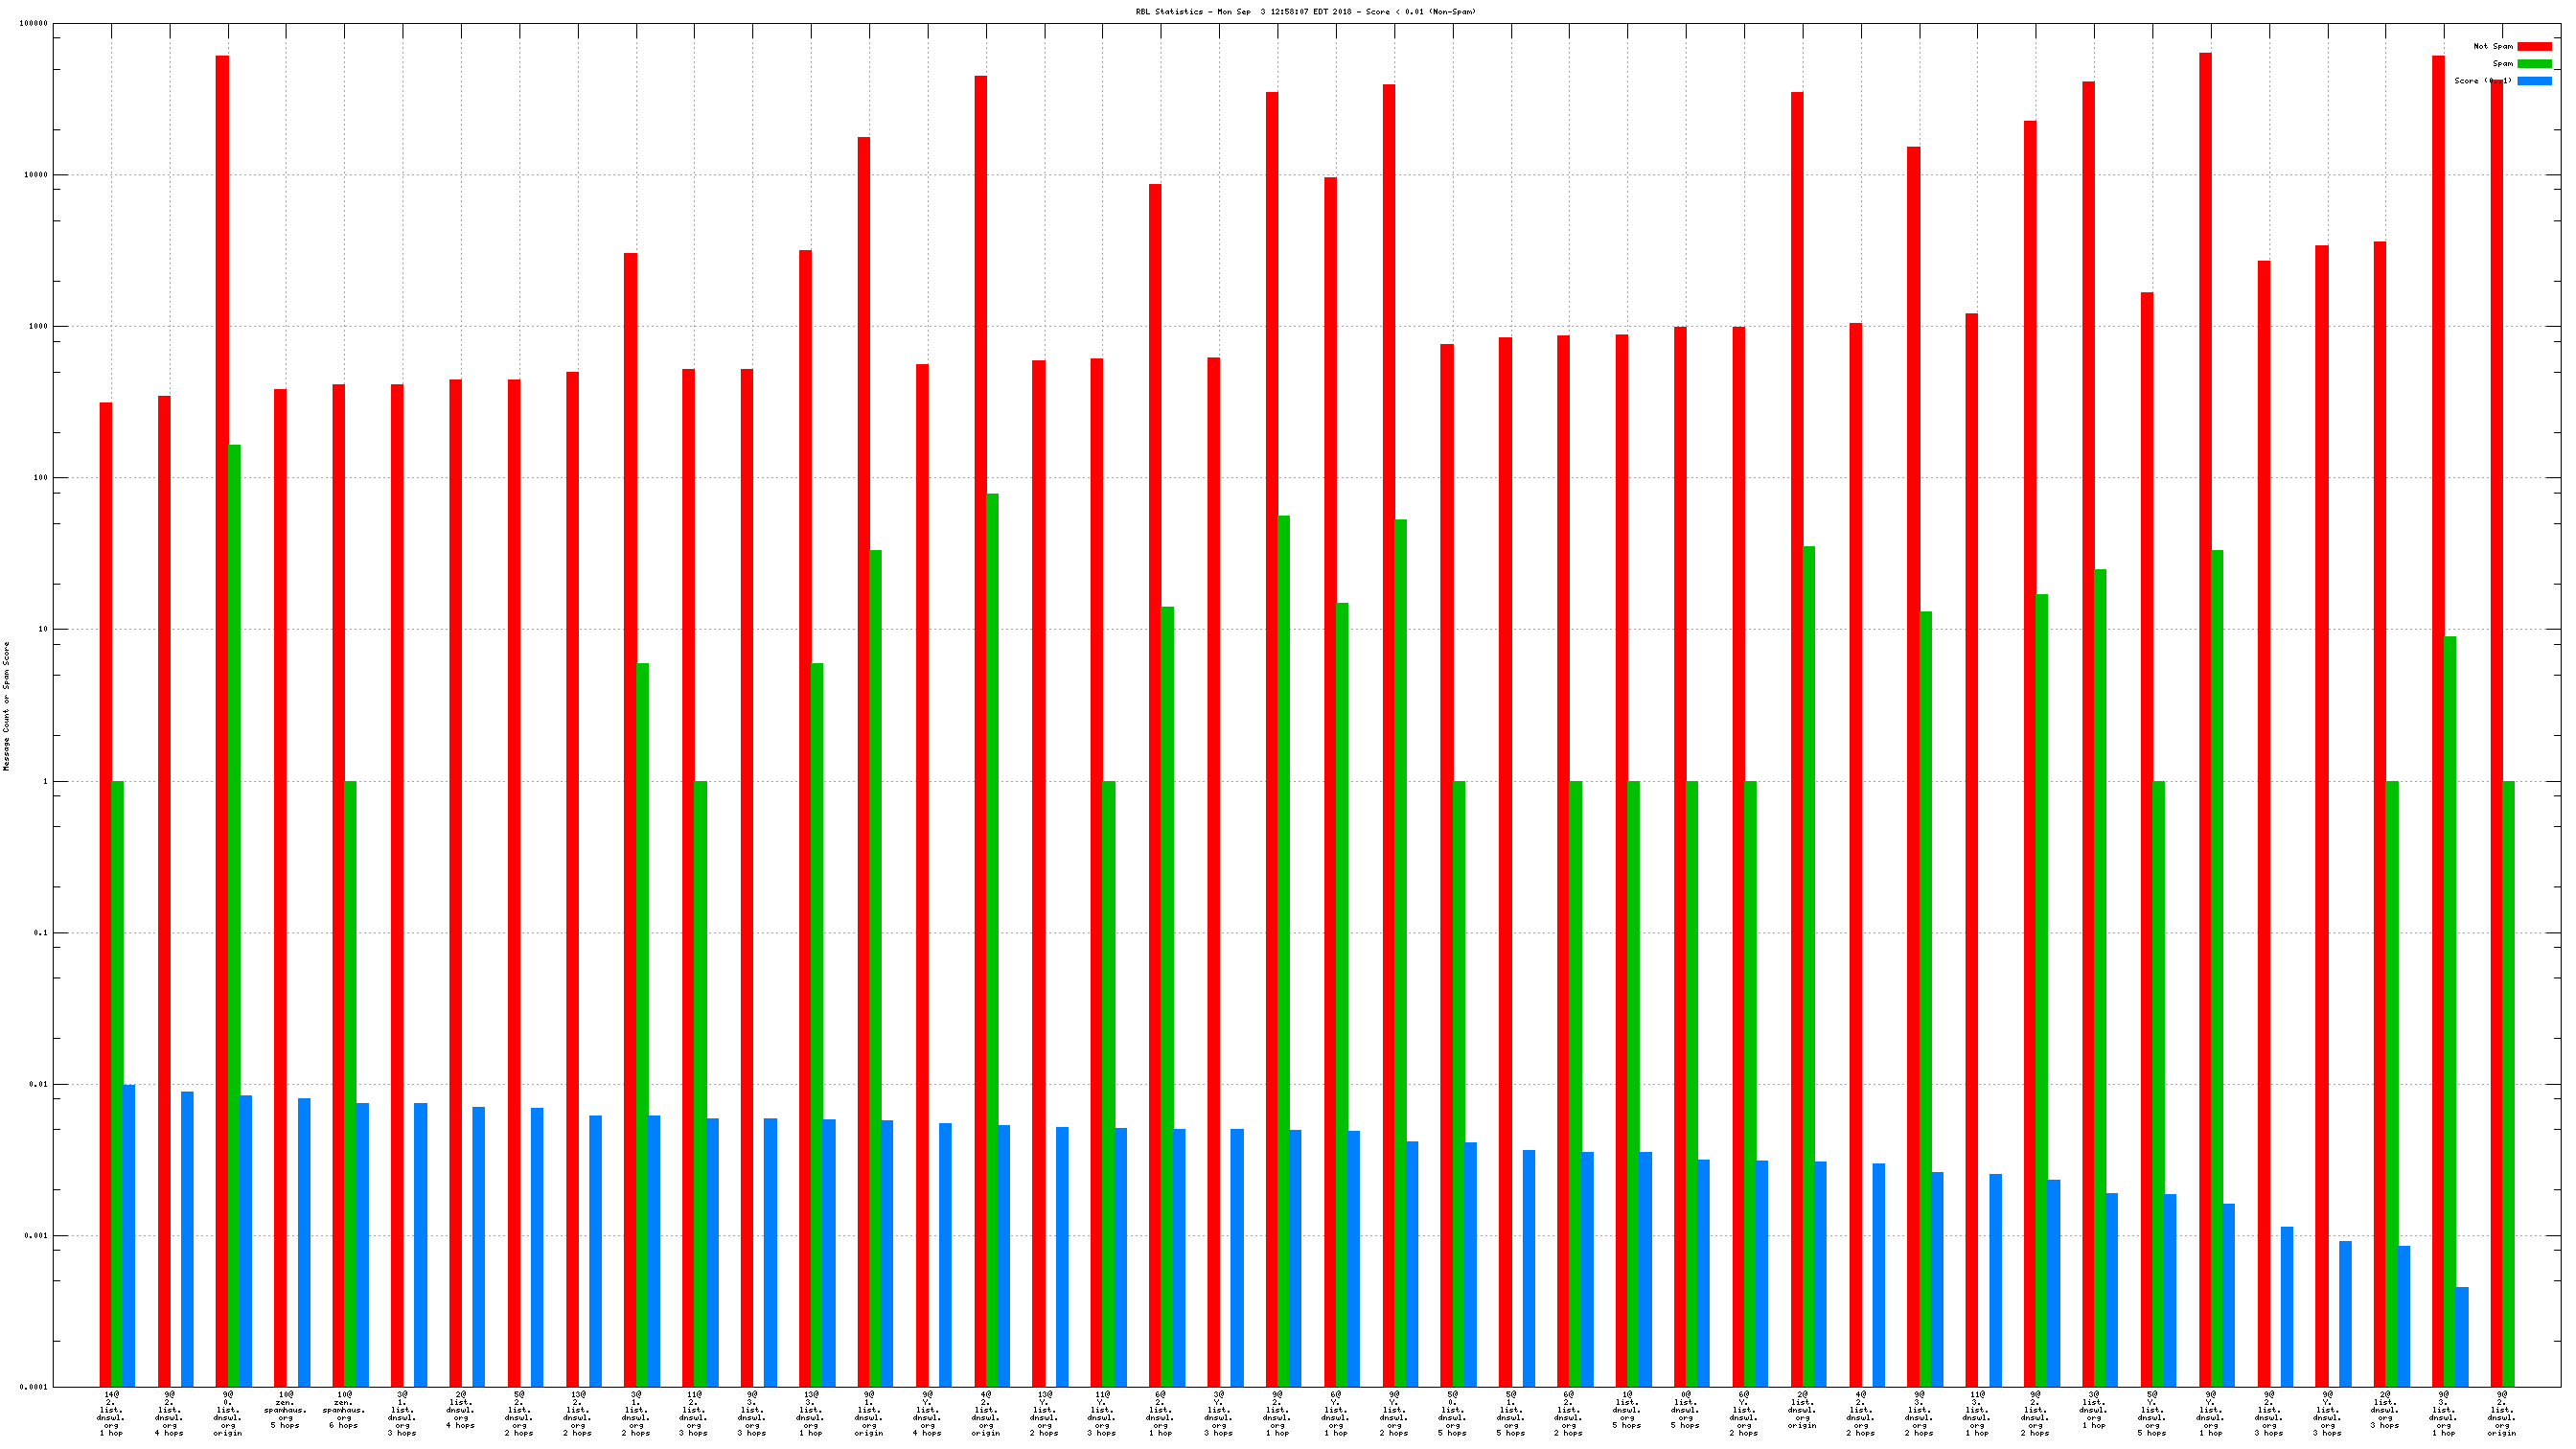This screenshot has height=1449, width=2576.
Task: Click the 'Not Spam' legend label
Action: [2492, 46]
